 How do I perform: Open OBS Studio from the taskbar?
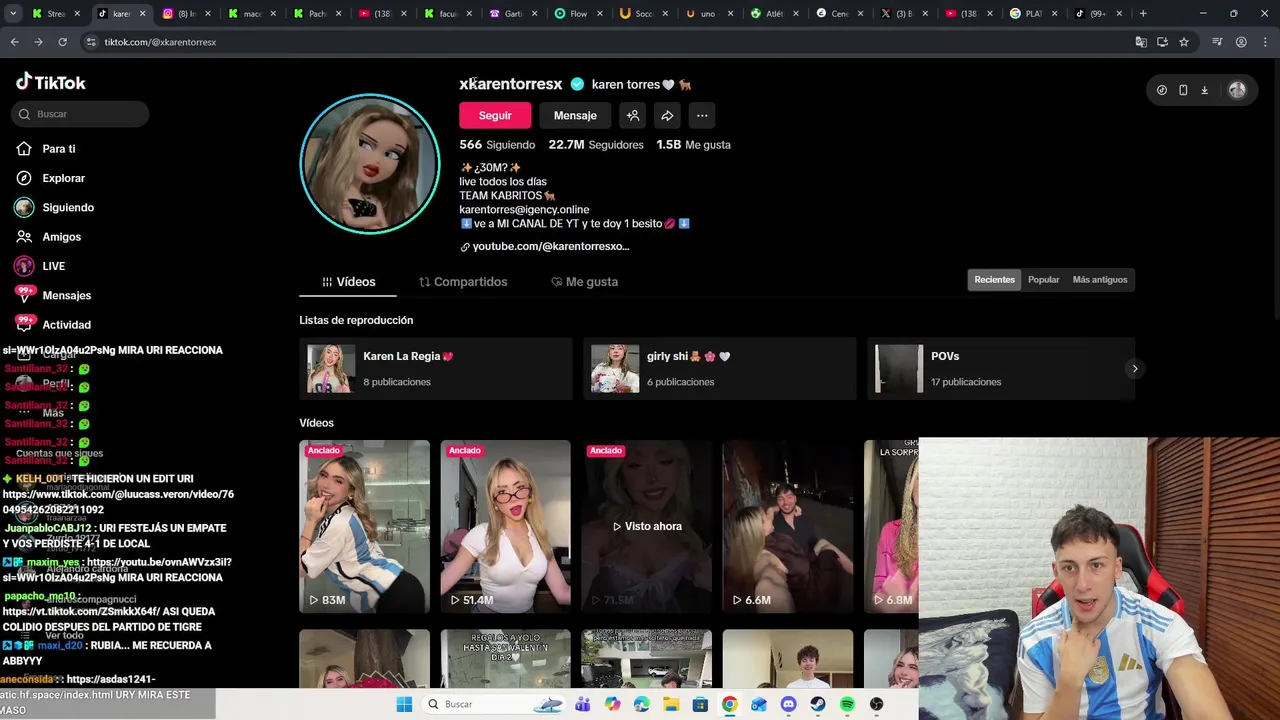coord(877,704)
